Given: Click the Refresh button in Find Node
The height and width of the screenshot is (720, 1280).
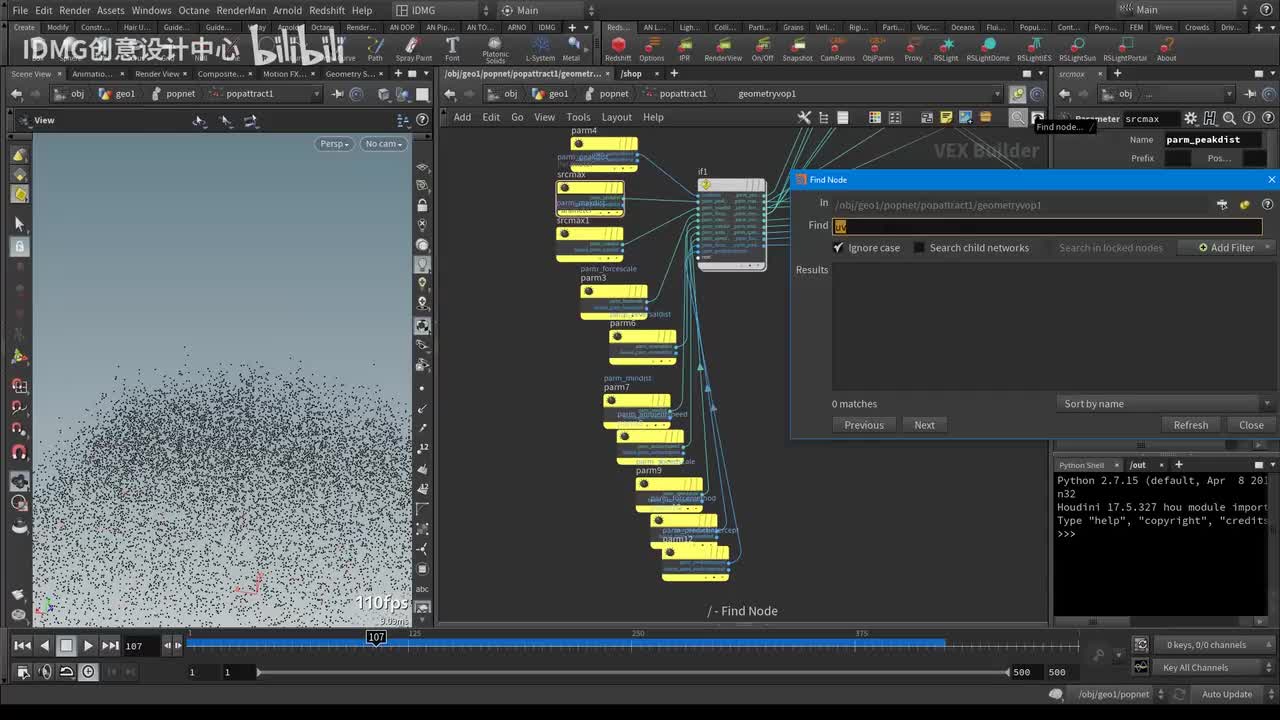Looking at the screenshot, I should click(x=1190, y=425).
